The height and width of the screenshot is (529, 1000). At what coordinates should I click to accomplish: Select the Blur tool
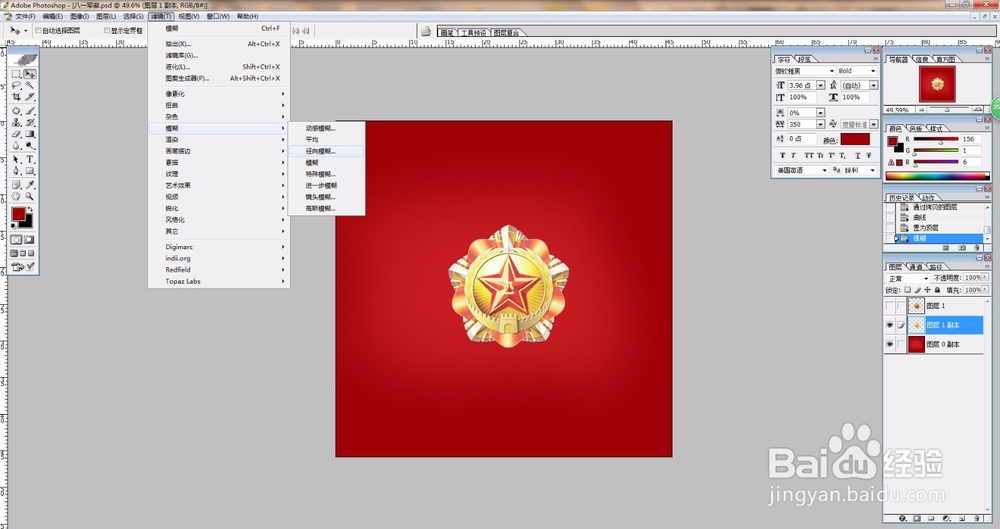(17, 145)
